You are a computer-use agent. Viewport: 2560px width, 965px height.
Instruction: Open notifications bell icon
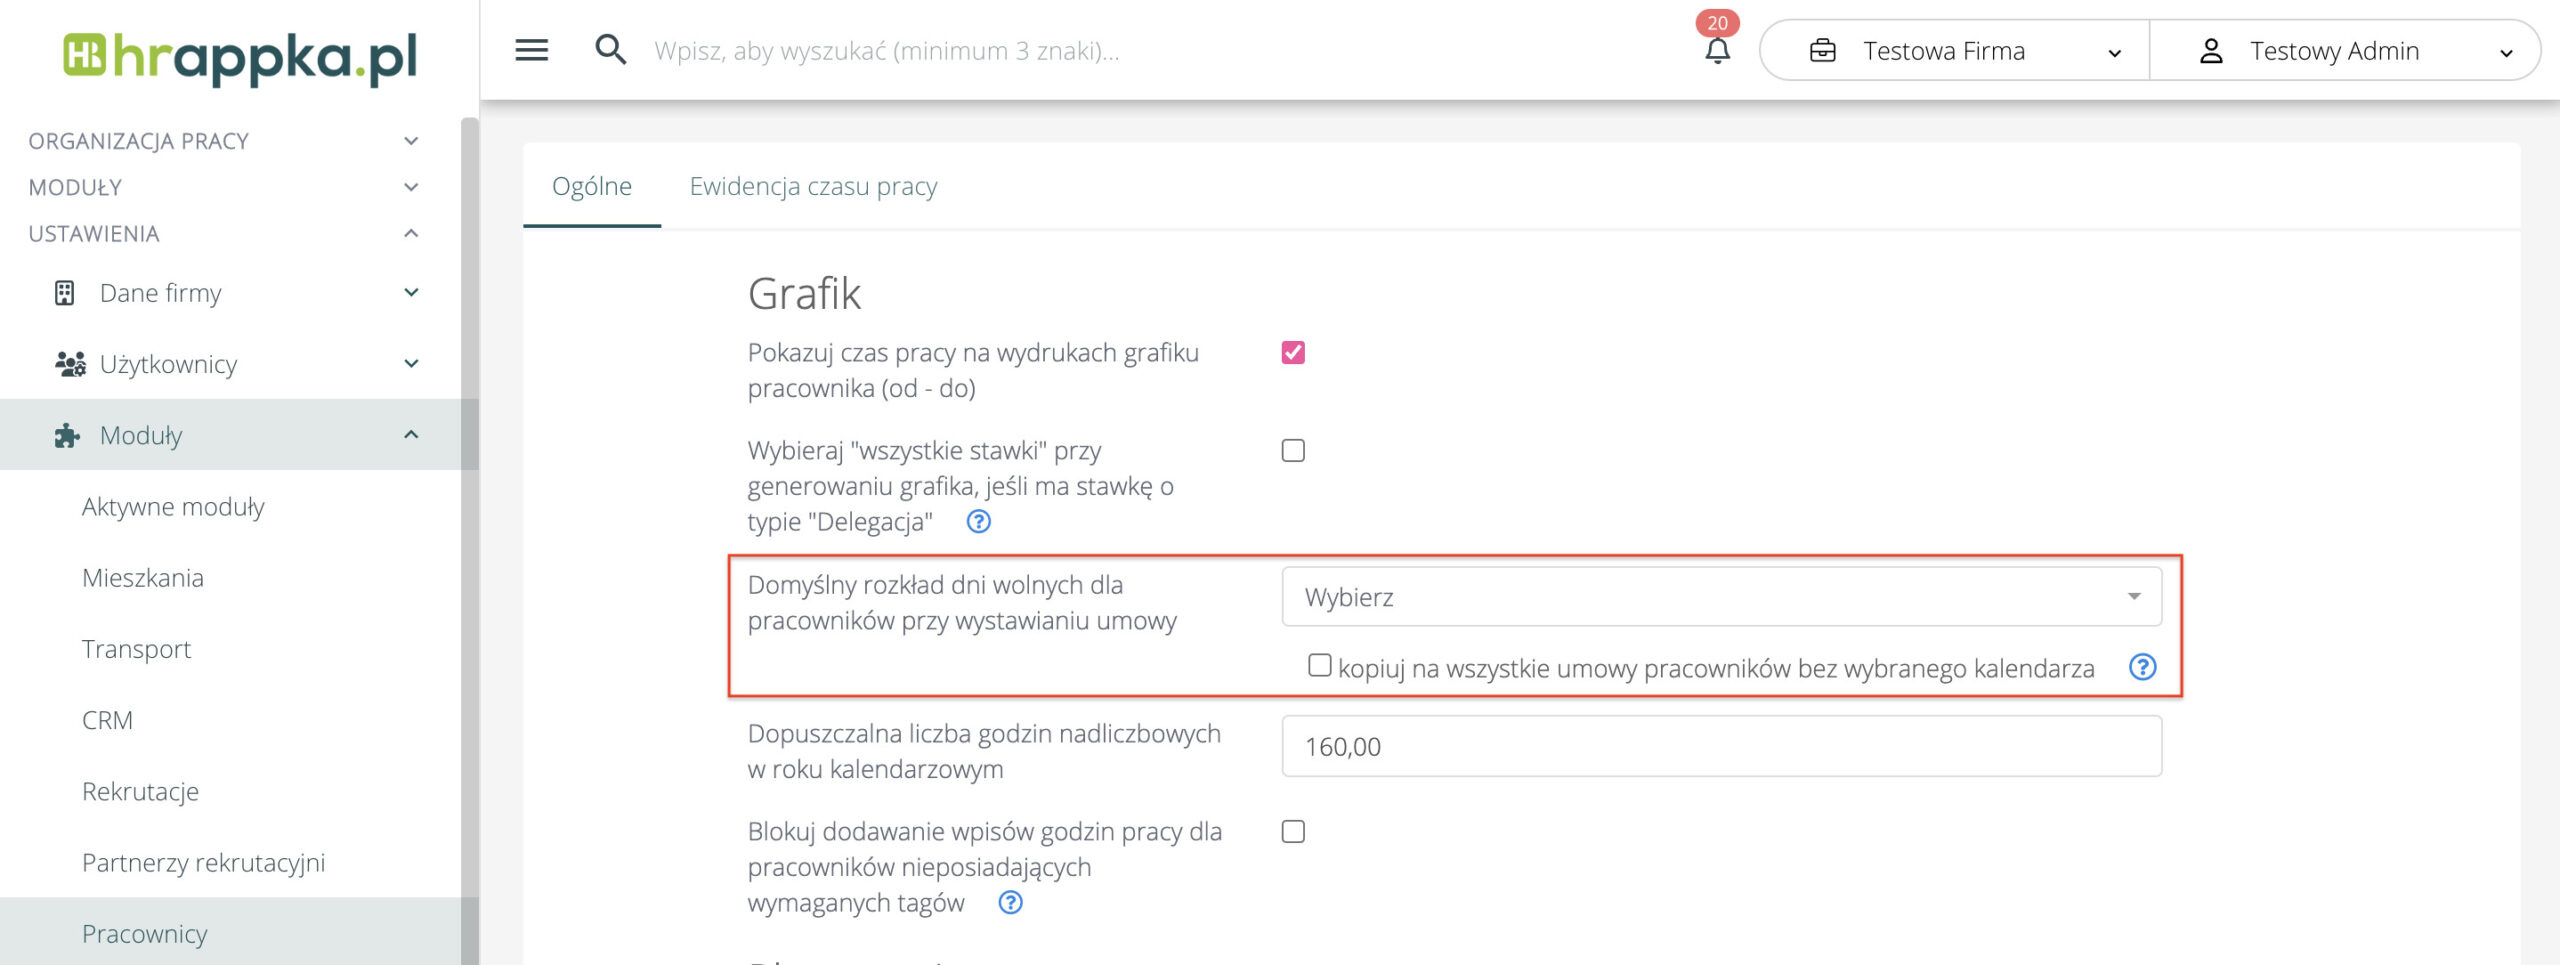pos(1717,50)
